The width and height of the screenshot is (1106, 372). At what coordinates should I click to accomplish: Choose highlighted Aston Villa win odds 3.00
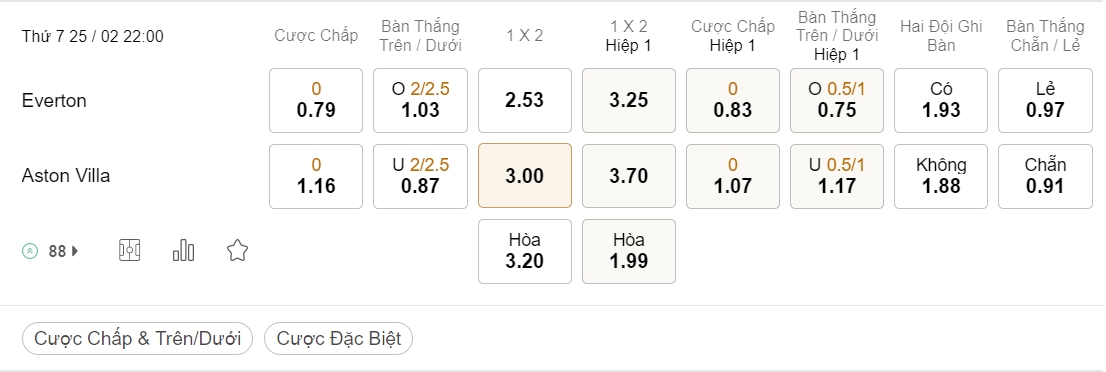pyautogui.click(x=525, y=176)
